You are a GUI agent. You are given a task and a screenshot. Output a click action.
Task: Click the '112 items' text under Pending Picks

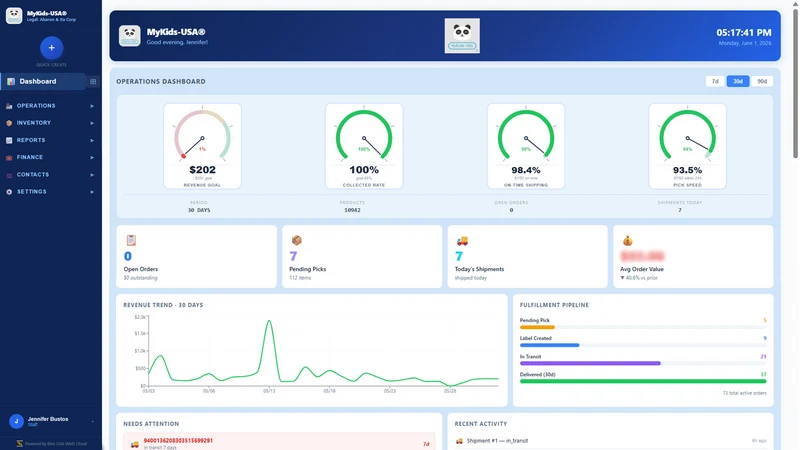[x=300, y=278]
